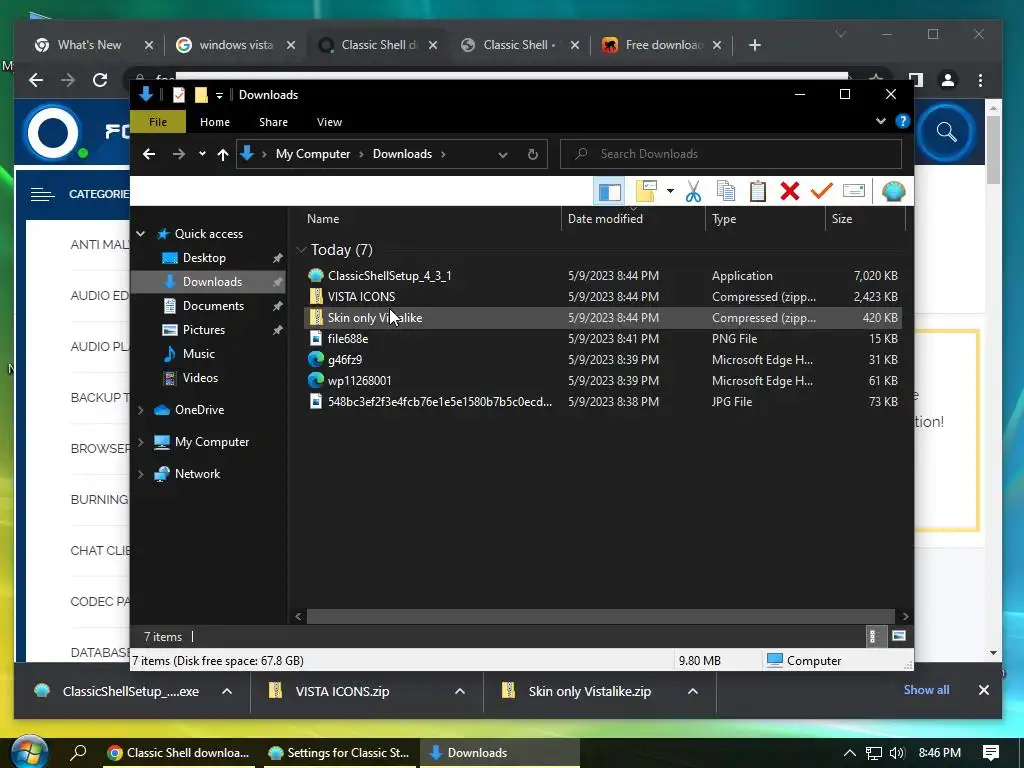This screenshot has width=1024, height=768.
Task: Go back in Explorer navigation
Action: (x=149, y=154)
